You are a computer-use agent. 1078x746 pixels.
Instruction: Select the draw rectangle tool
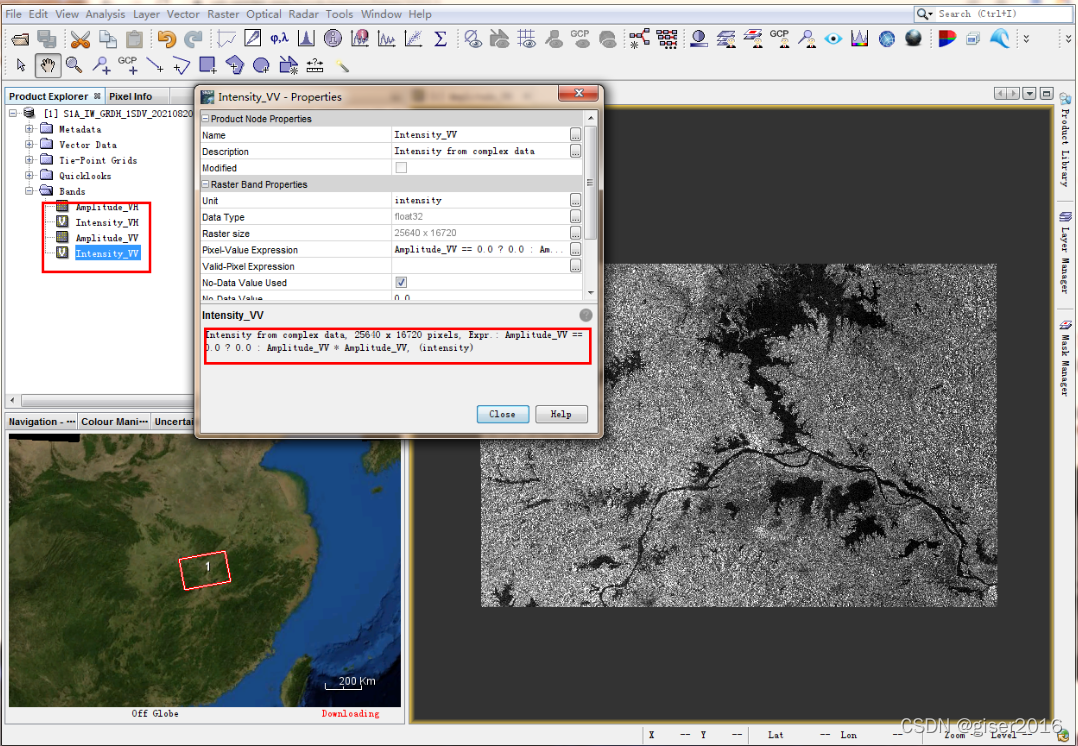point(207,65)
